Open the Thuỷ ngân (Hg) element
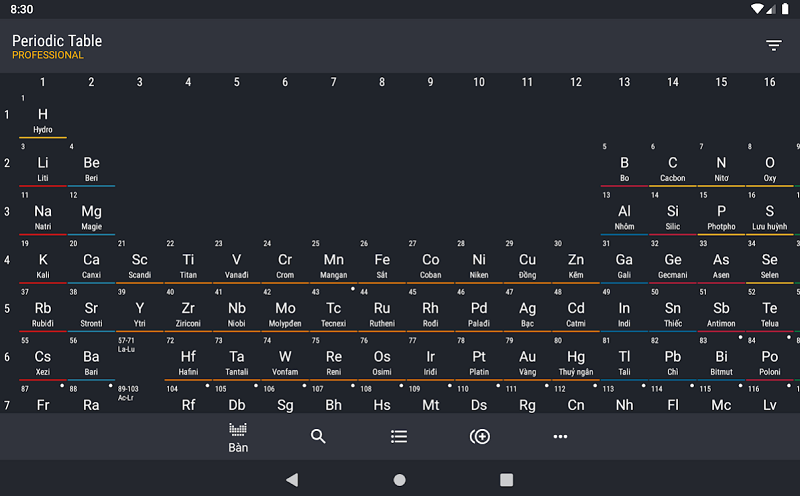The height and width of the screenshot is (496, 800). pos(576,358)
